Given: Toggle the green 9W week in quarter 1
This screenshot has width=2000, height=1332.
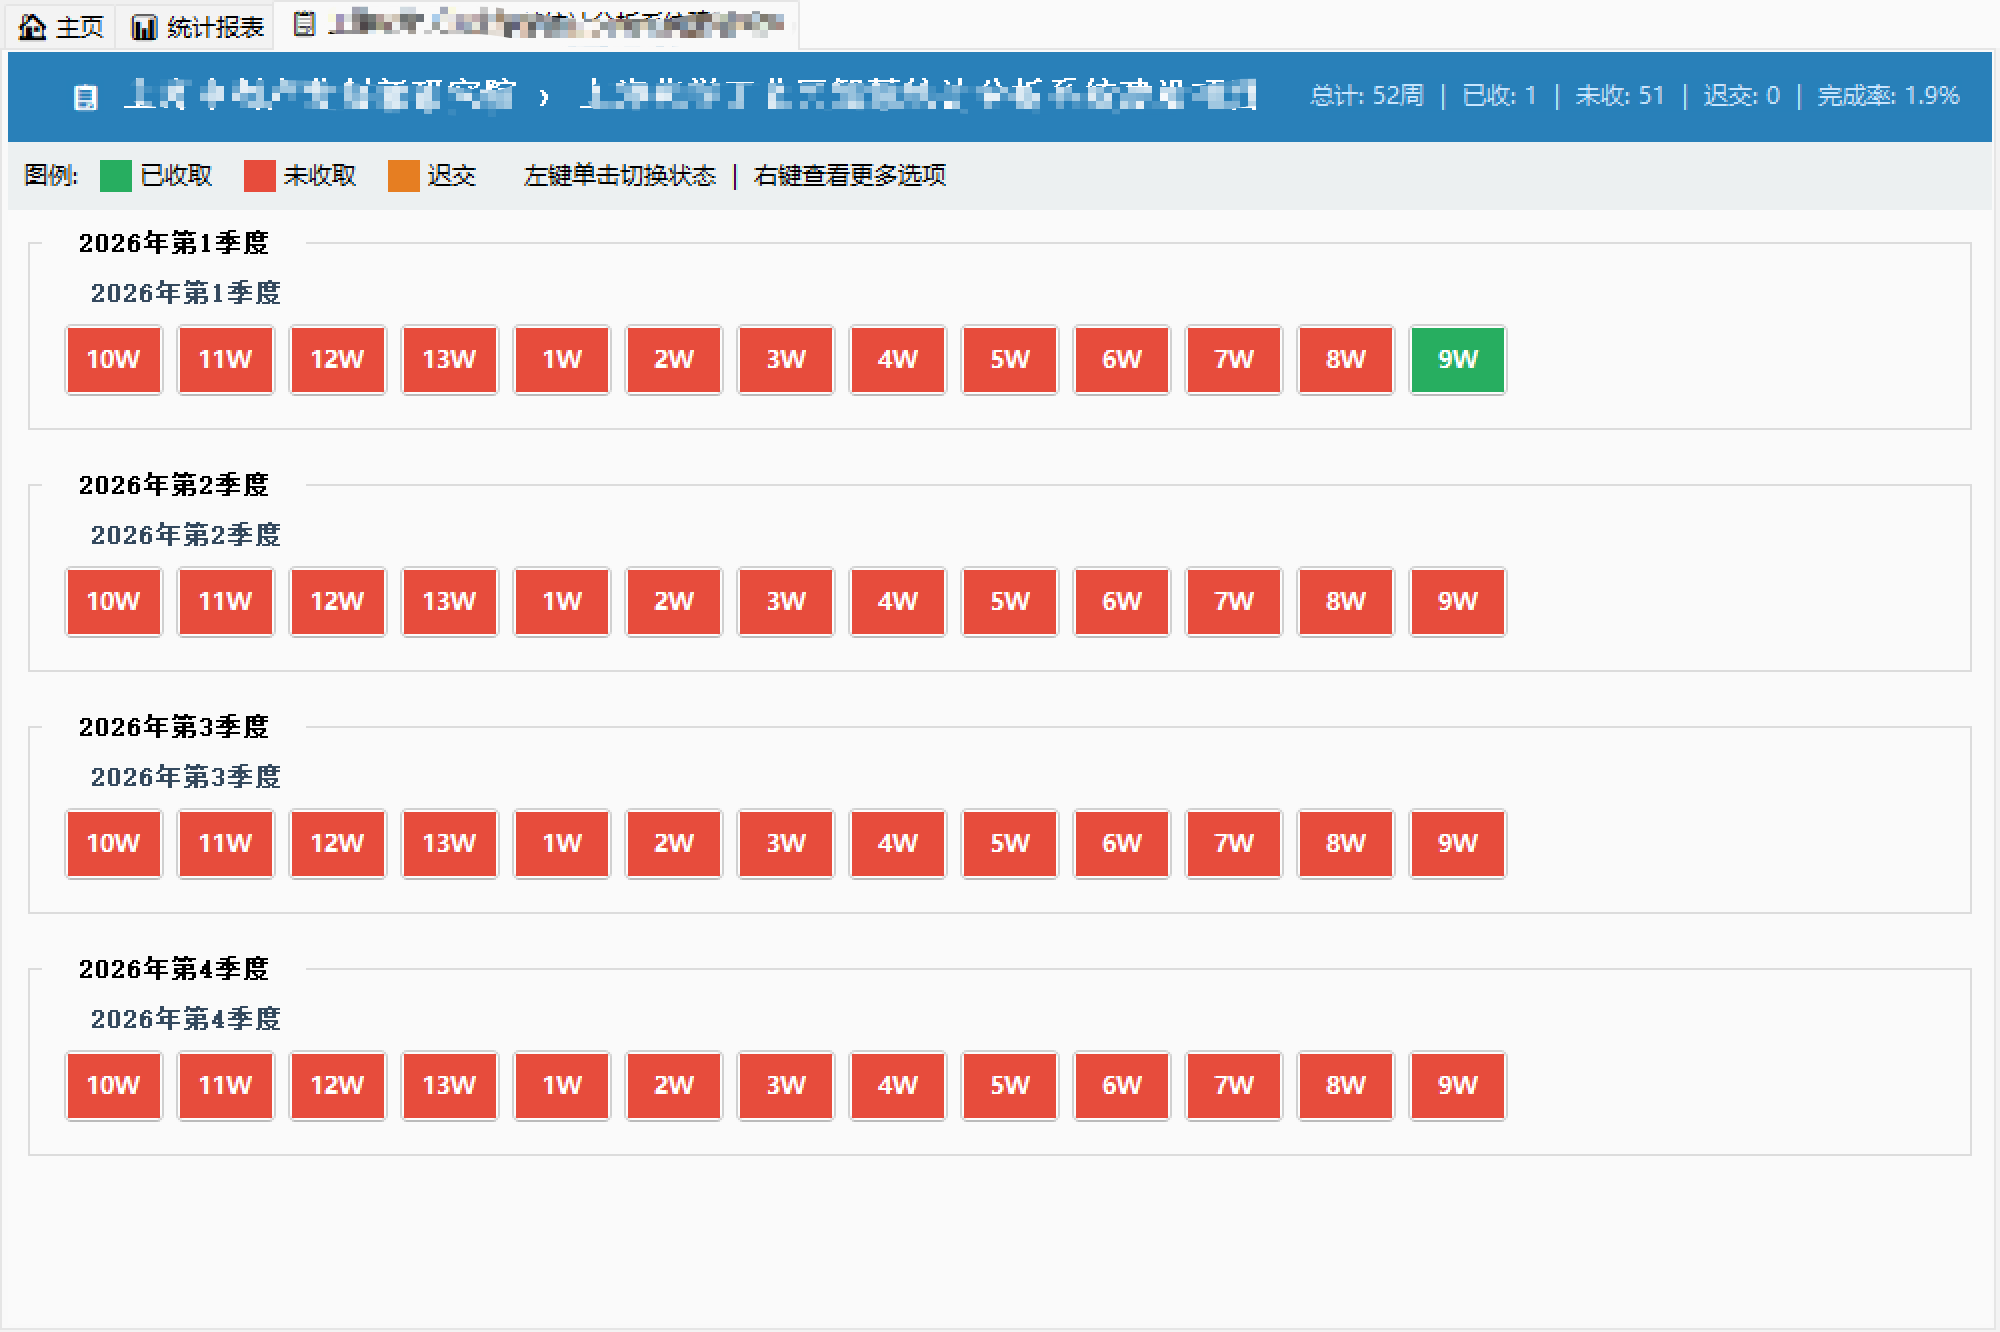Looking at the screenshot, I should pos(1457,360).
